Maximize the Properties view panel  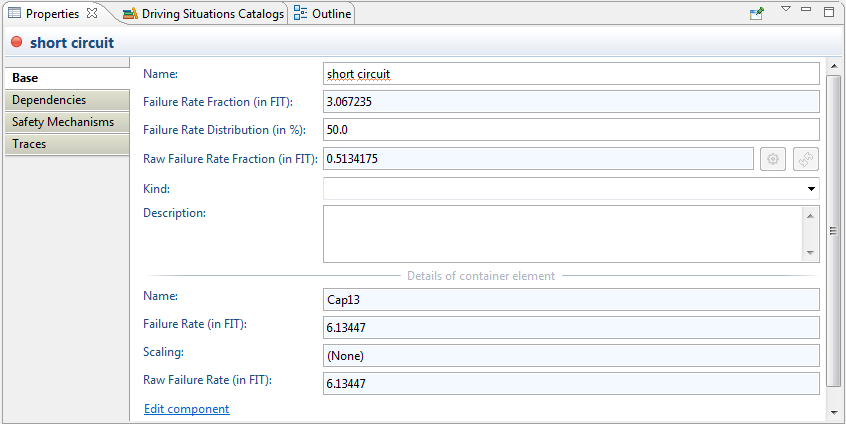pyautogui.click(x=828, y=11)
